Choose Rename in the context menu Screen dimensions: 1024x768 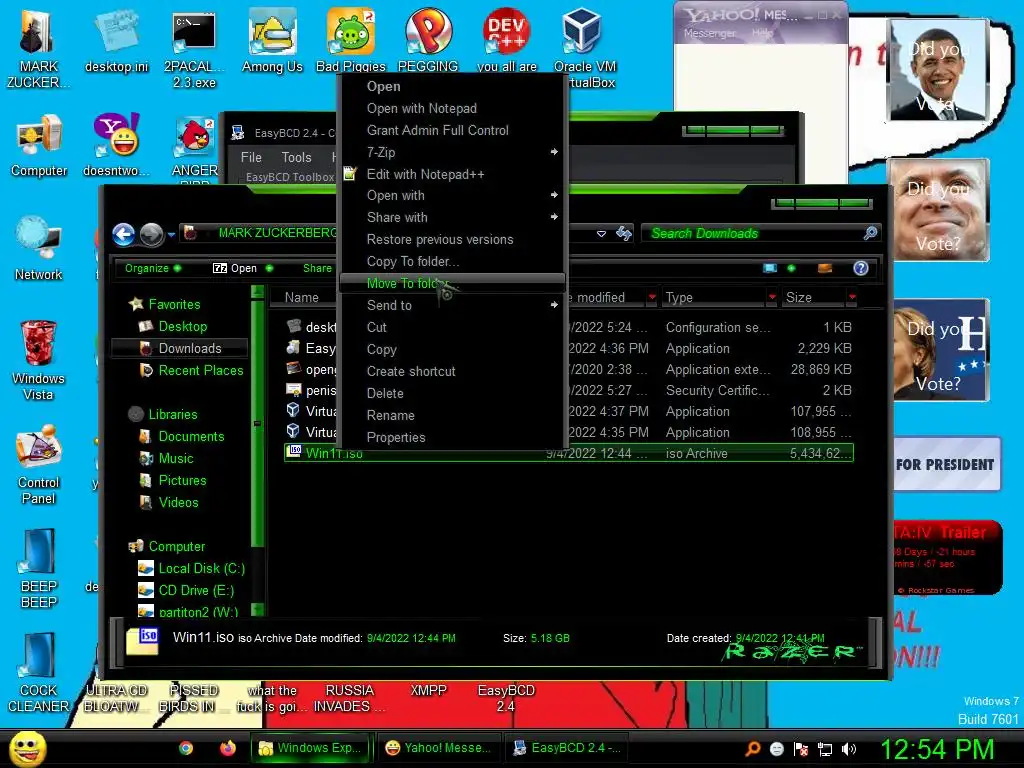point(451,415)
